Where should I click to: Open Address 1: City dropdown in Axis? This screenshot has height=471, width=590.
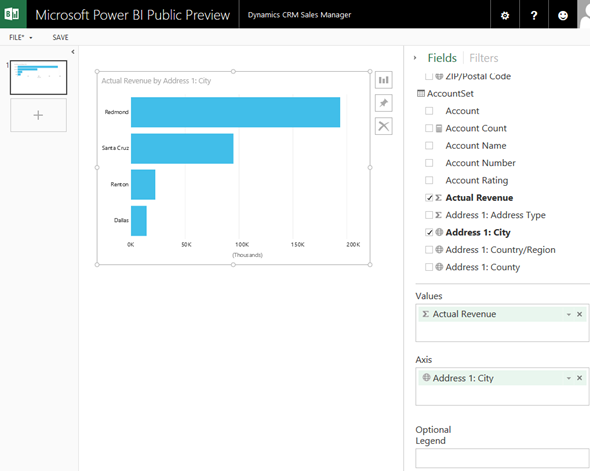(569, 378)
